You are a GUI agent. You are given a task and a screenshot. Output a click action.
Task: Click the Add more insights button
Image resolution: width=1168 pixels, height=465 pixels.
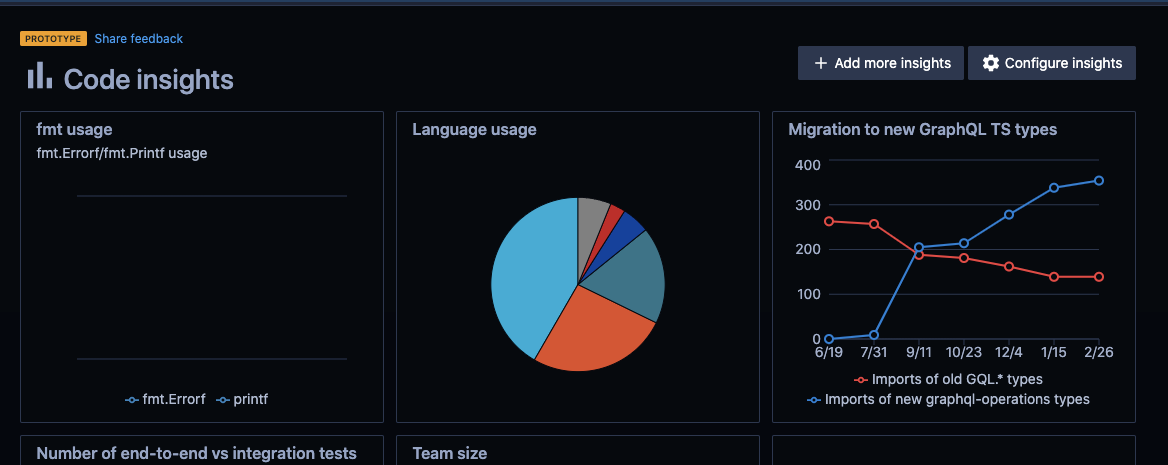(x=881, y=63)
